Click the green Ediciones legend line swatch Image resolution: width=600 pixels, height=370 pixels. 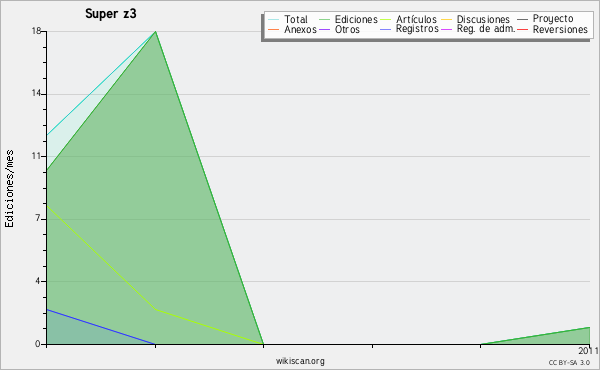point(324,19)
